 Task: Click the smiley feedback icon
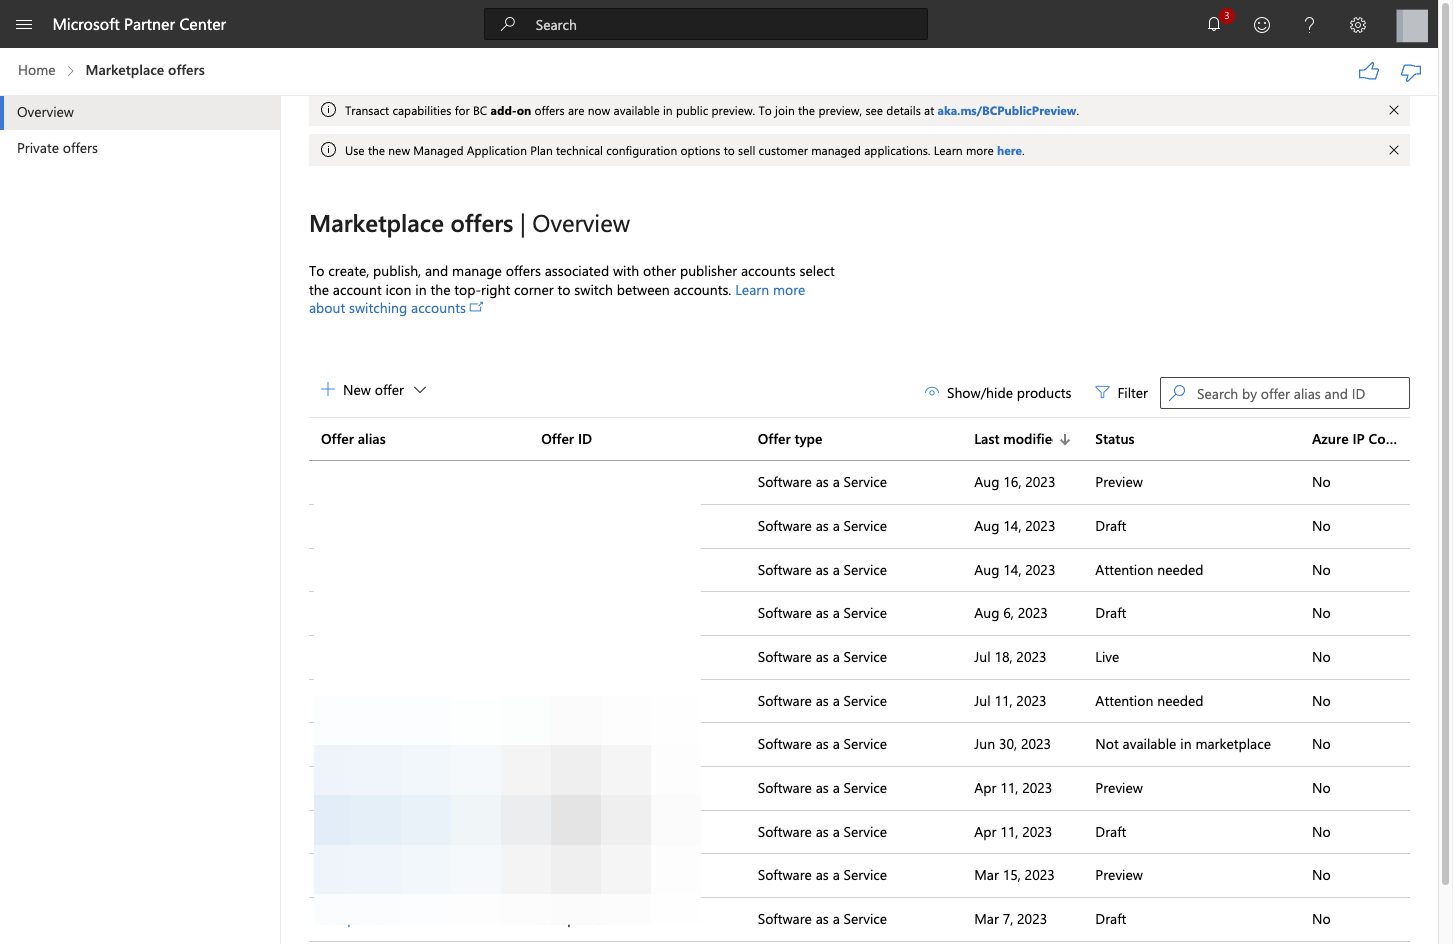click(x=1262, y=24)
